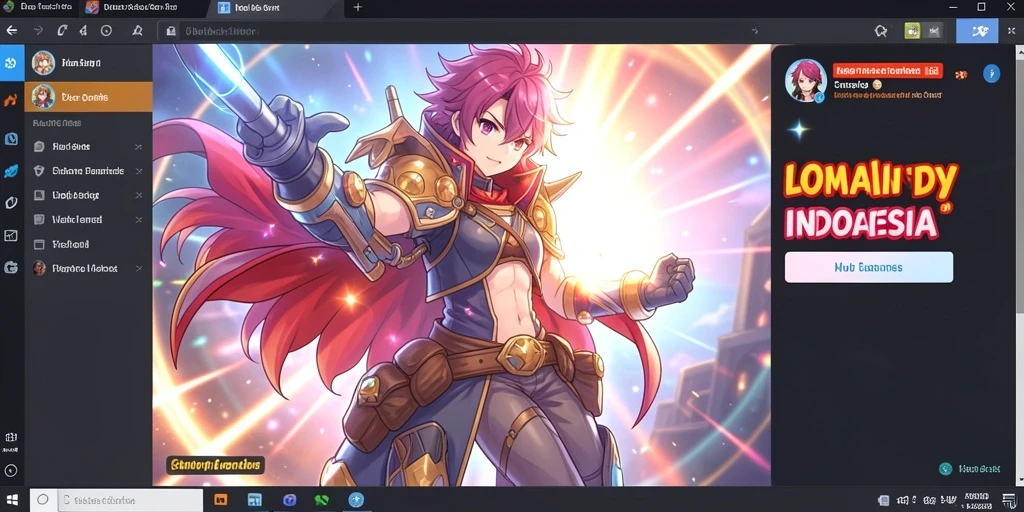Viewport: 1024px width, 512px height.
Task: Close the shield-icon row using its X
Action: tap(138, 171)
